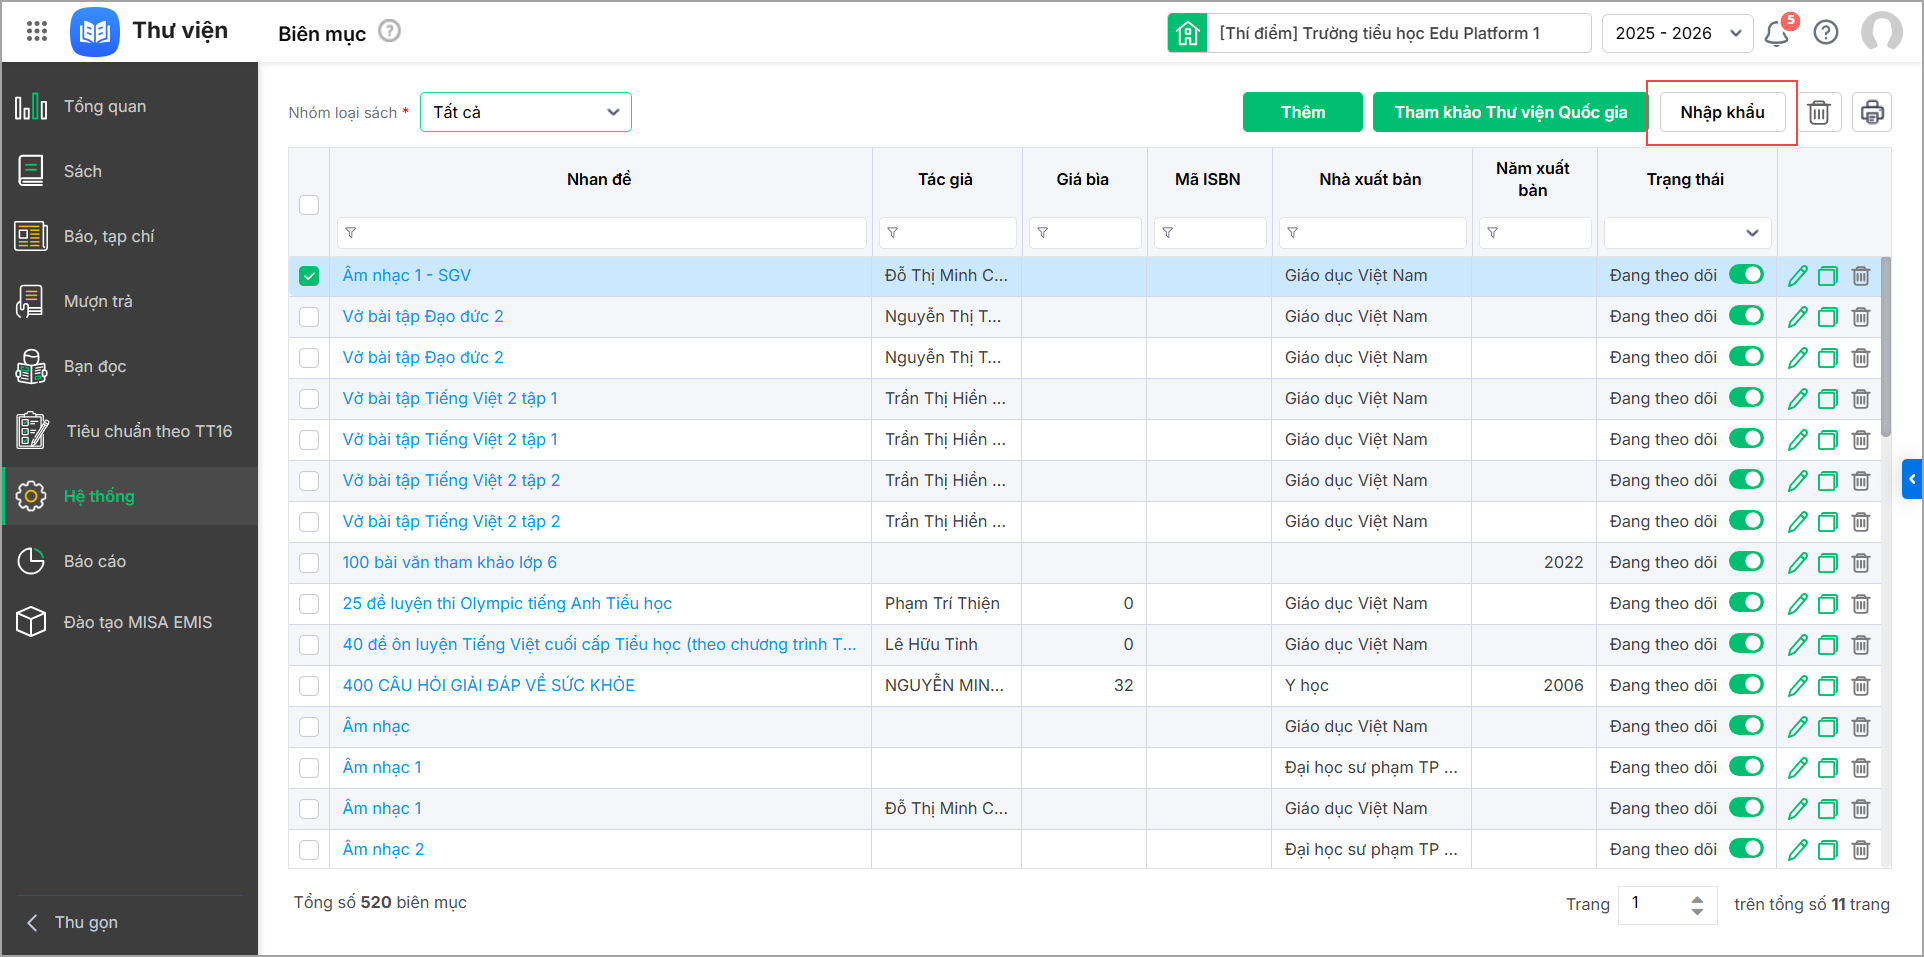The width and height of the screenshot is (1924, 957).
Task: Open the 100 bài văn tham khảo lớp 6 link
Action: [x=450, y=563]
